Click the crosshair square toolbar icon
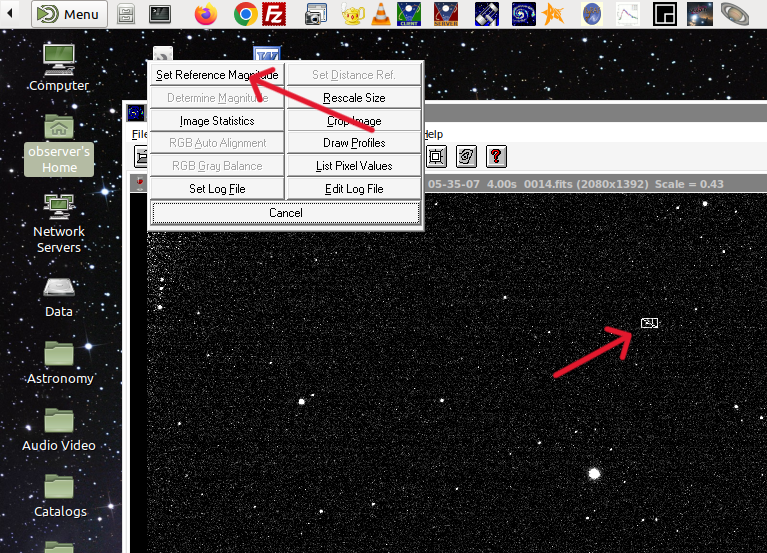Screen dimensions: 767x553 click(436, 156)
